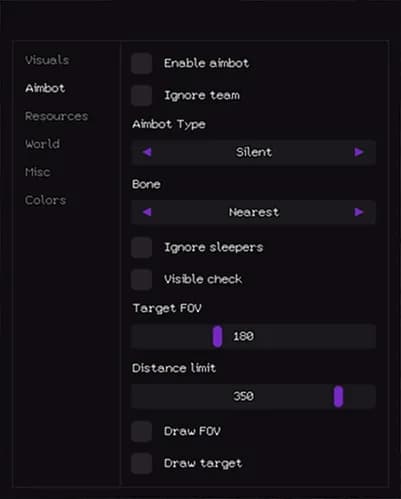Check the Ignore sleepers option

(142, 247)
